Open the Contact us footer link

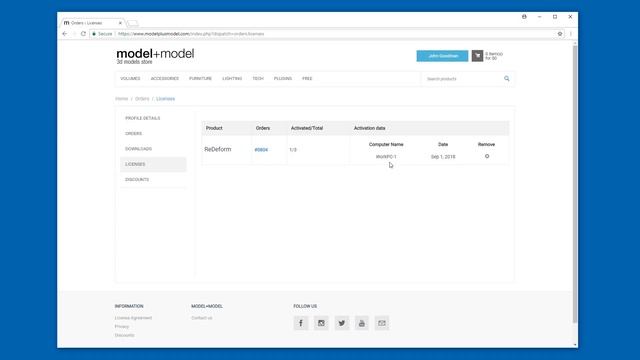202,318
